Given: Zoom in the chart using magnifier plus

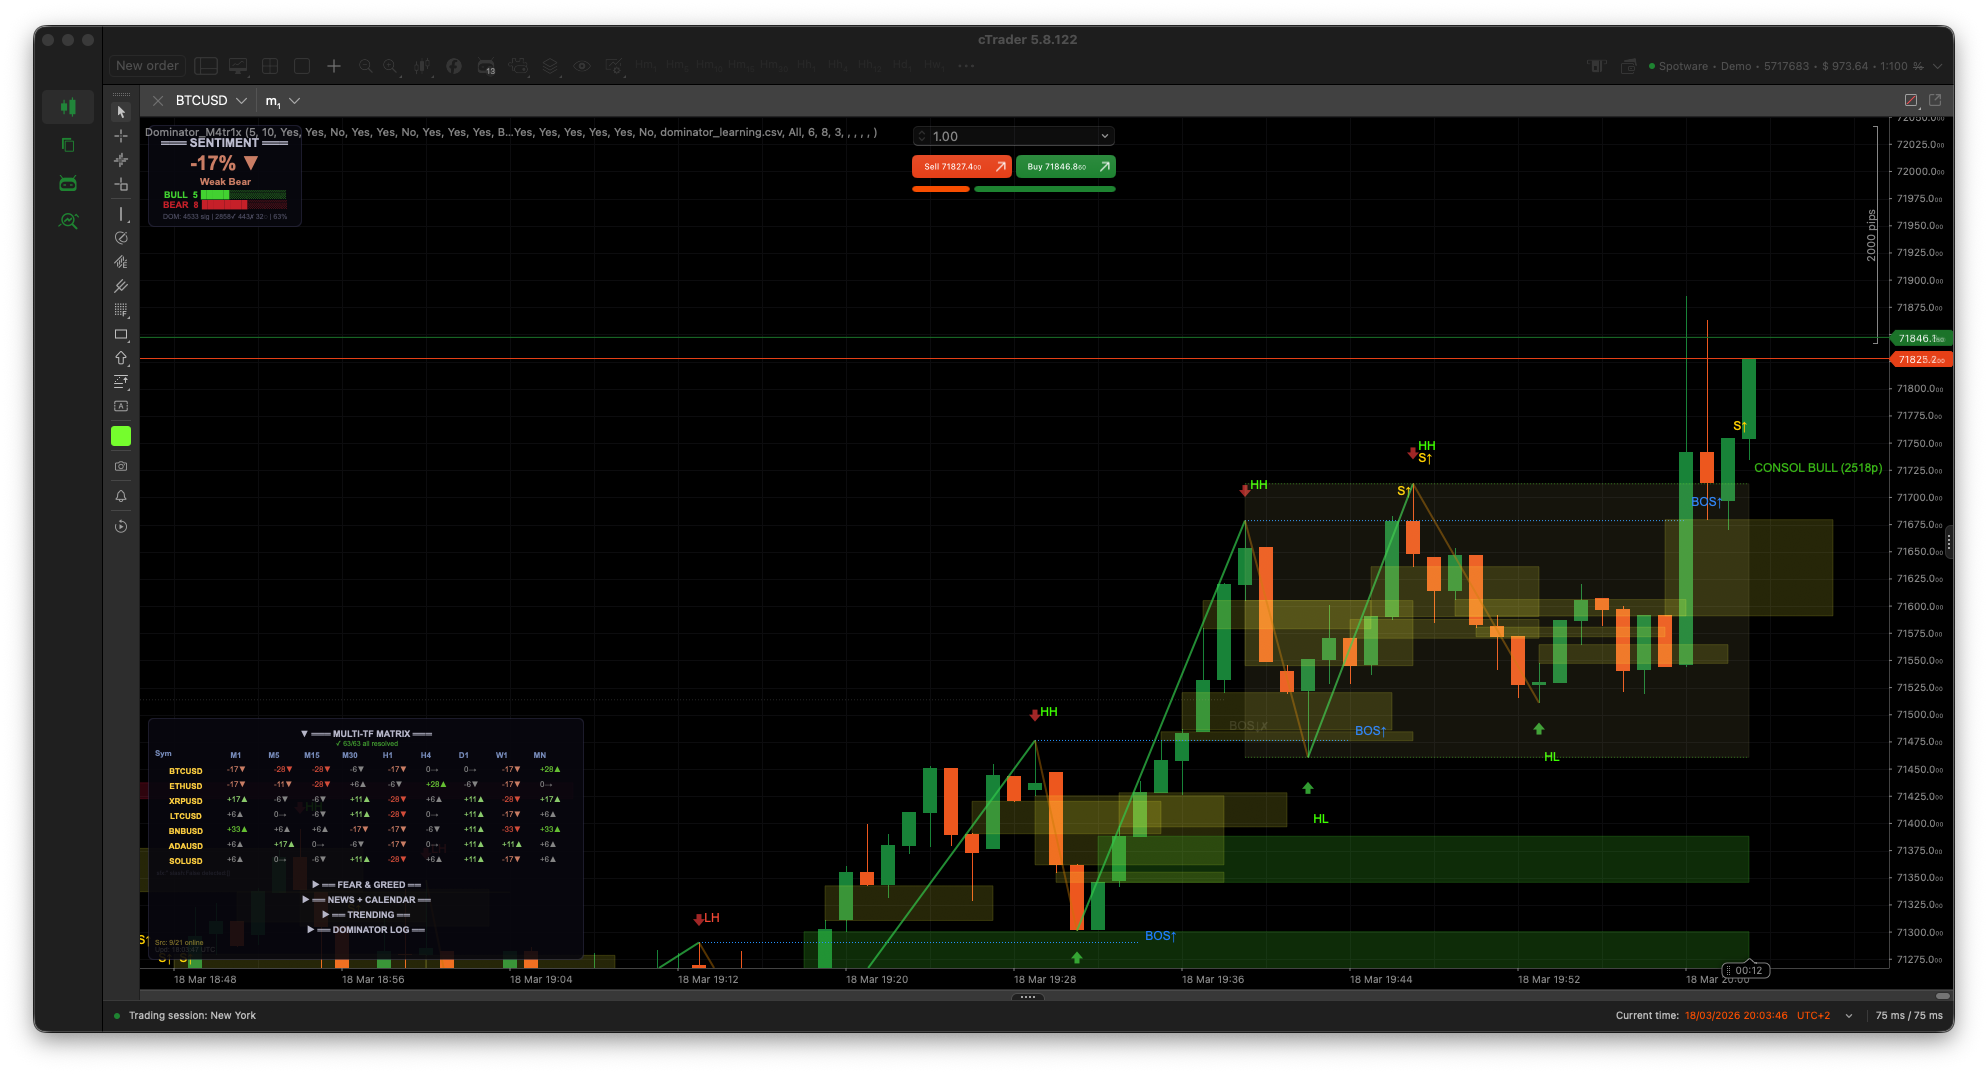Looking at the screenshot, I should [391, 66].
